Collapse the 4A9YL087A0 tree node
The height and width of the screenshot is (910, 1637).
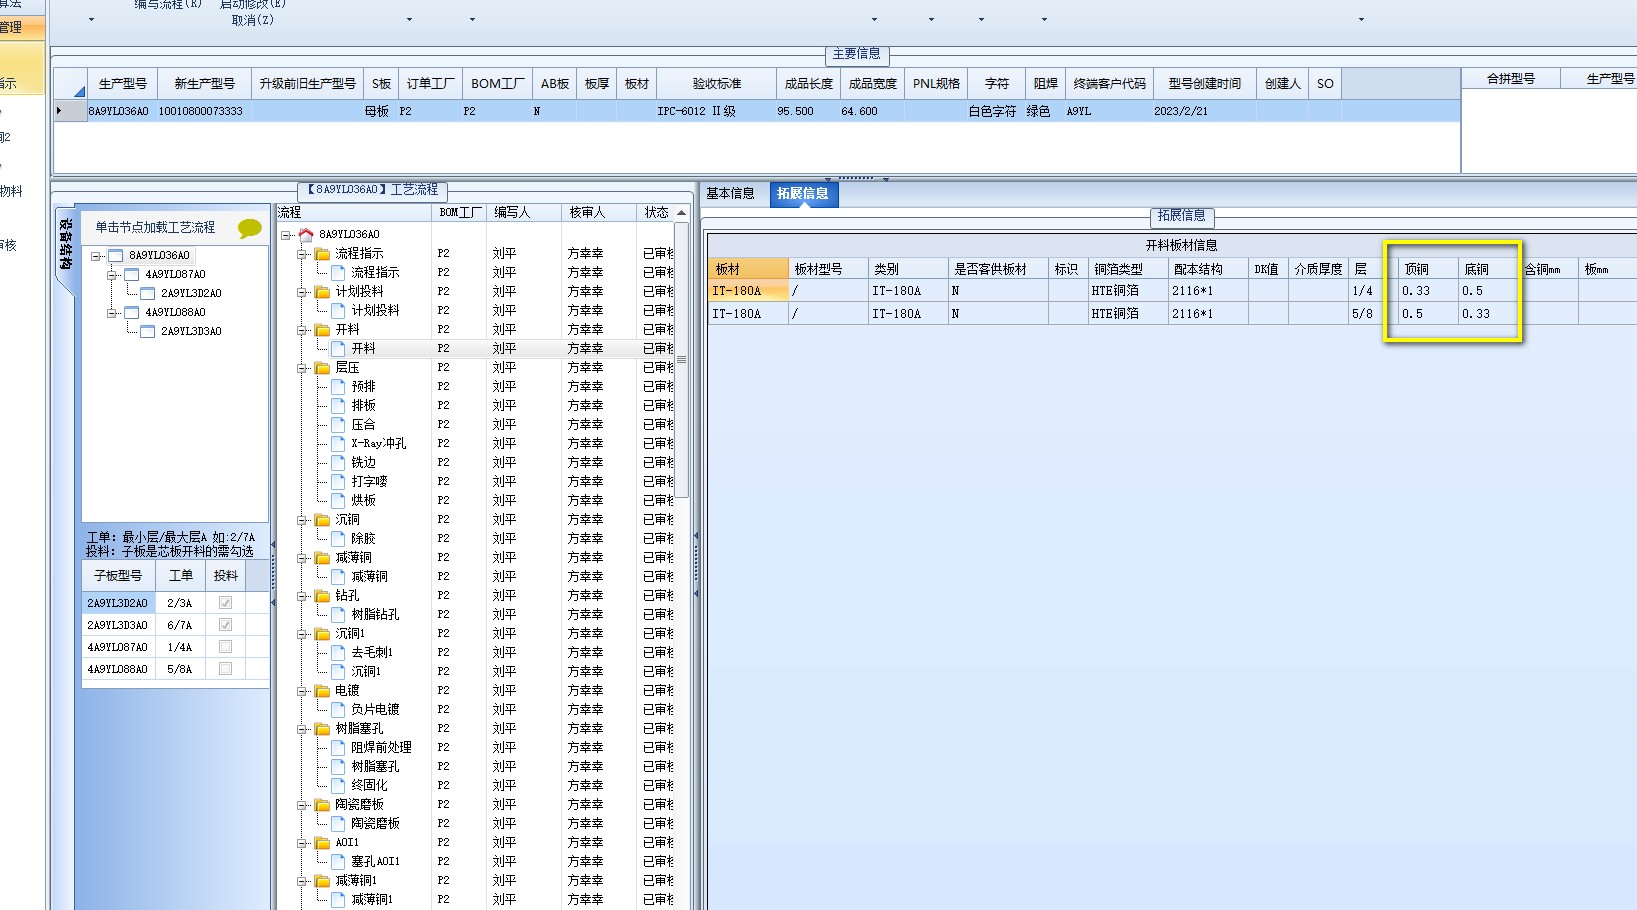click(112, 274)
